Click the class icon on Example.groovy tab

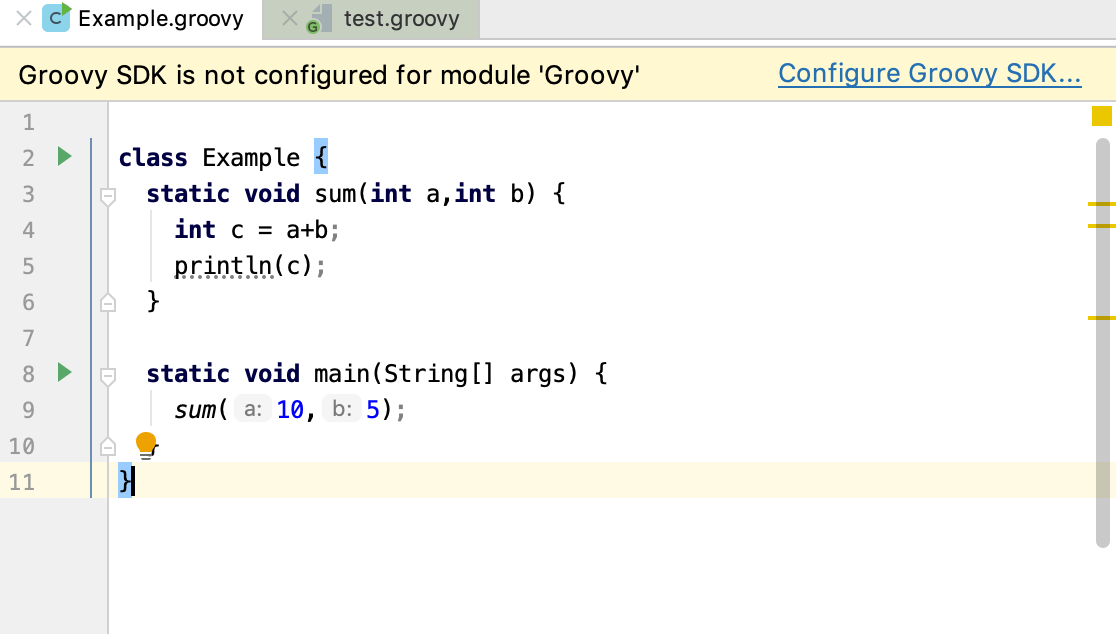pyautogui.click(x=55, y=17)
